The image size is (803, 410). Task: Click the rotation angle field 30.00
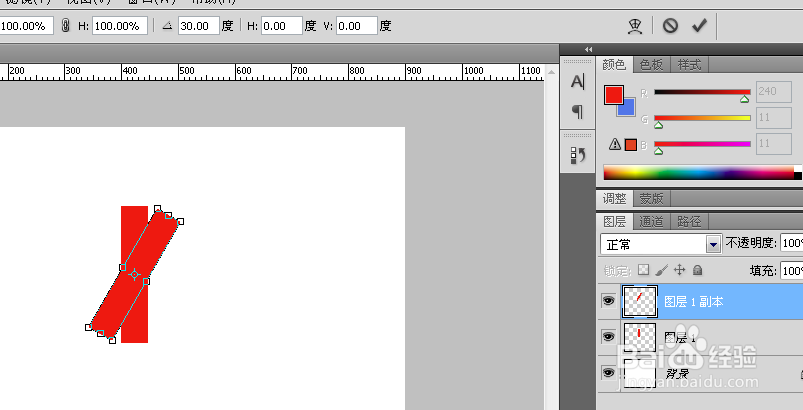tap(199, 26)
